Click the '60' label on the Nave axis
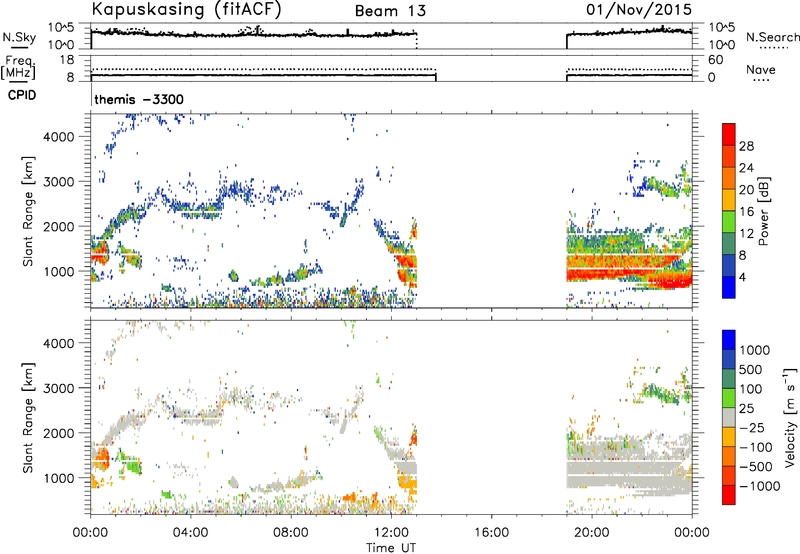800x554 pixels. [716, 60]
